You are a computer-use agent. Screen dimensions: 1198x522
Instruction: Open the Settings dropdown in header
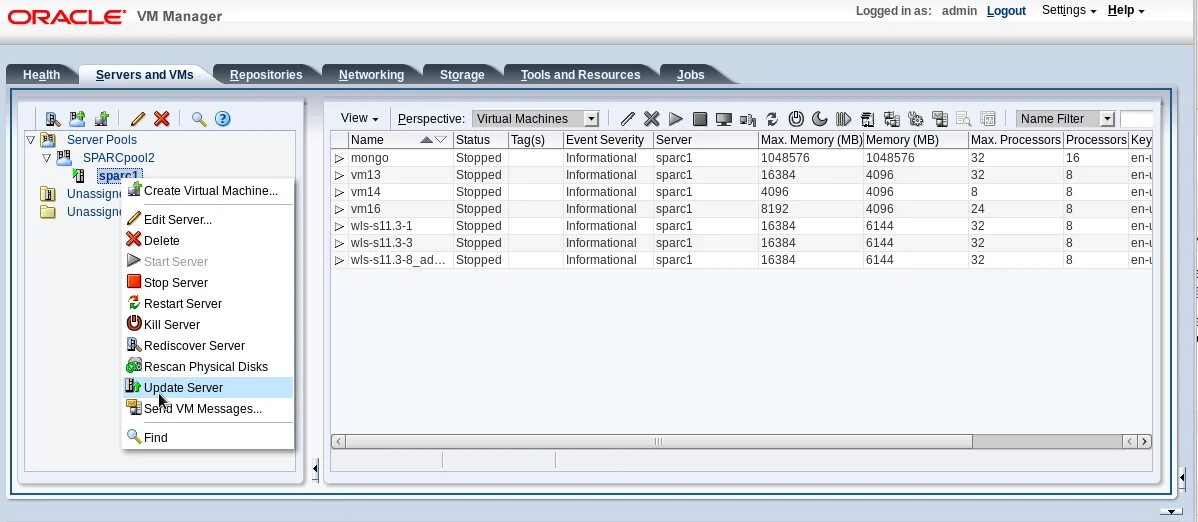(1069, 10)
